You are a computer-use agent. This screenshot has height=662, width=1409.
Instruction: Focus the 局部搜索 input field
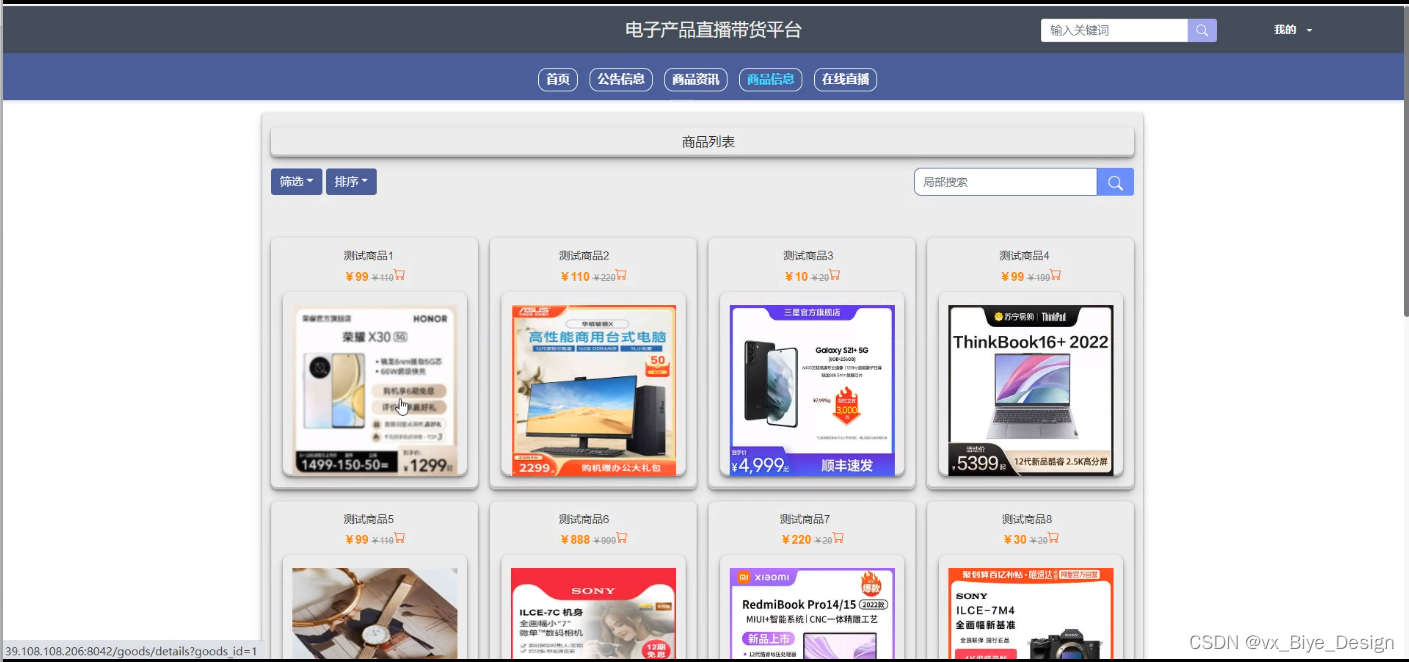tap(1005, 182)
